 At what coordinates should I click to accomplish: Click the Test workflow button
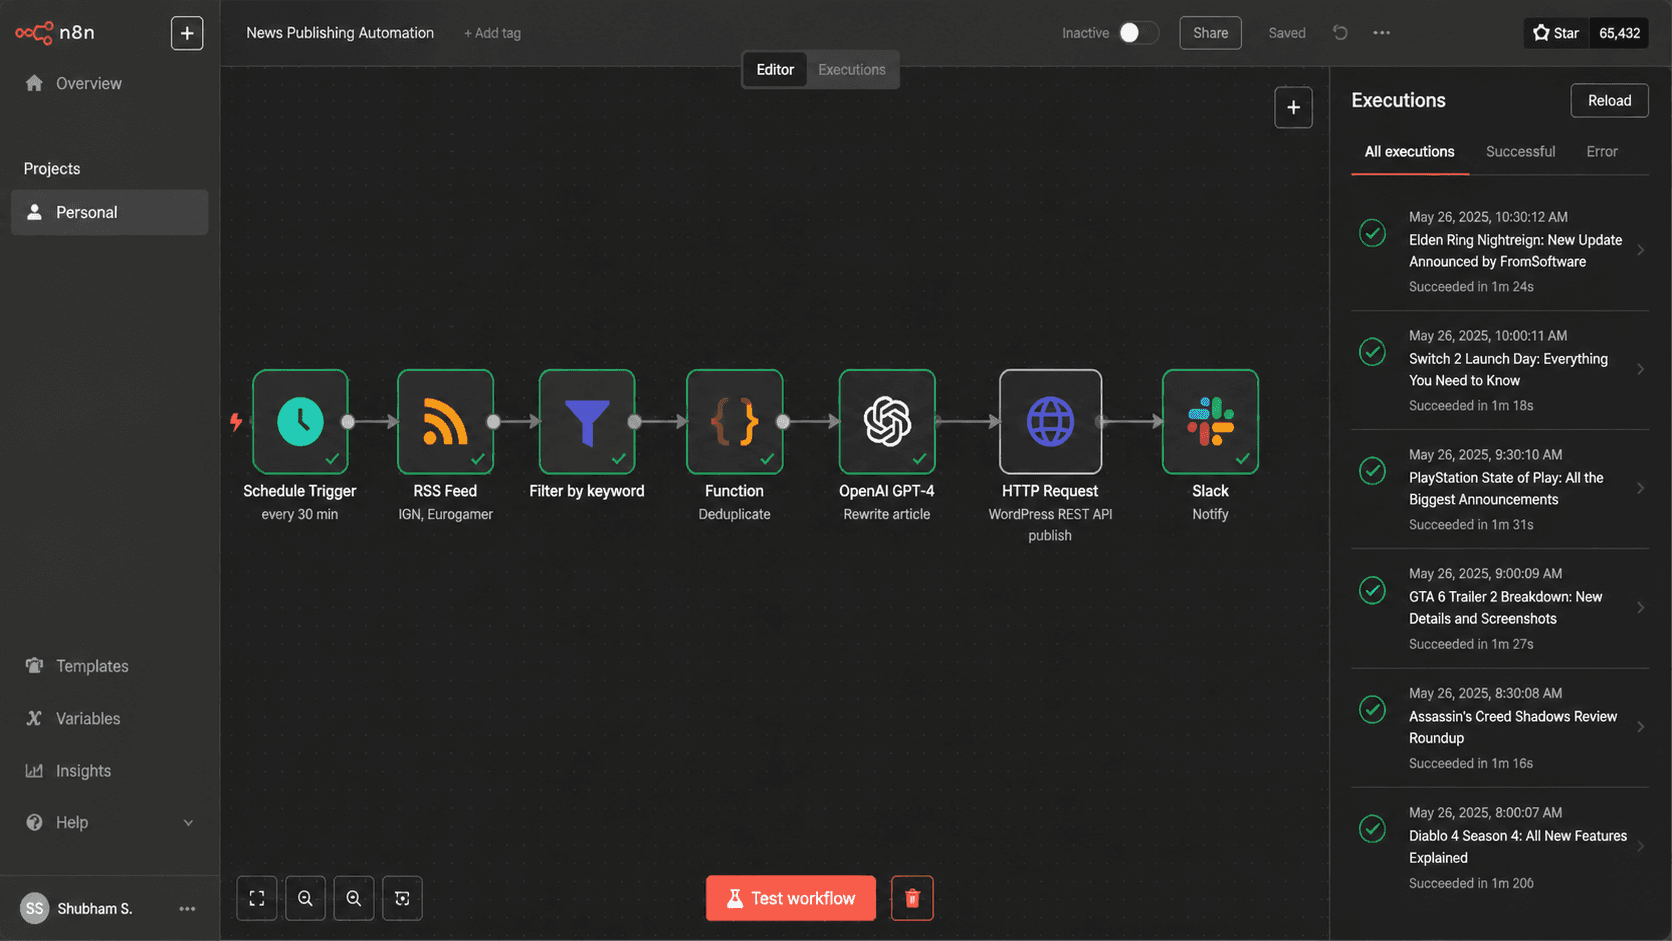(791, 898)
